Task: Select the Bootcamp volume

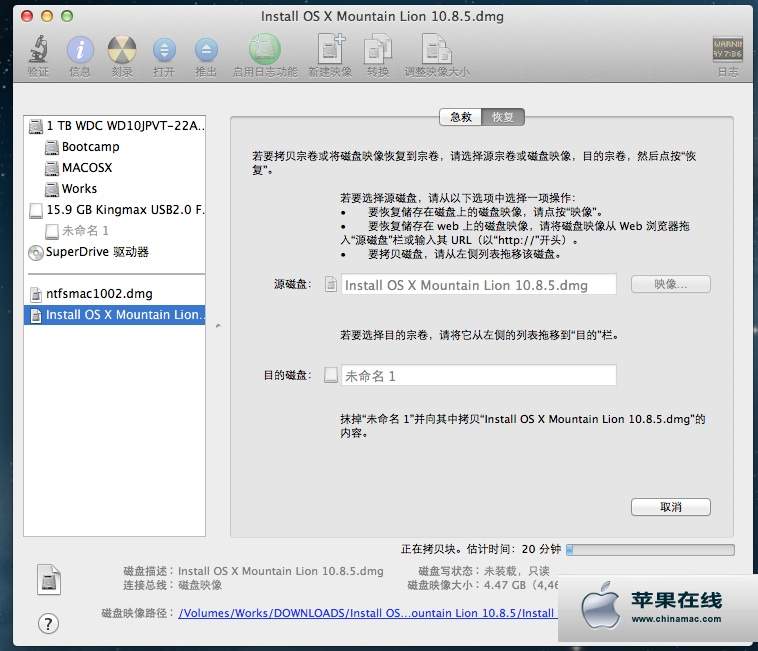Action: 115,146
